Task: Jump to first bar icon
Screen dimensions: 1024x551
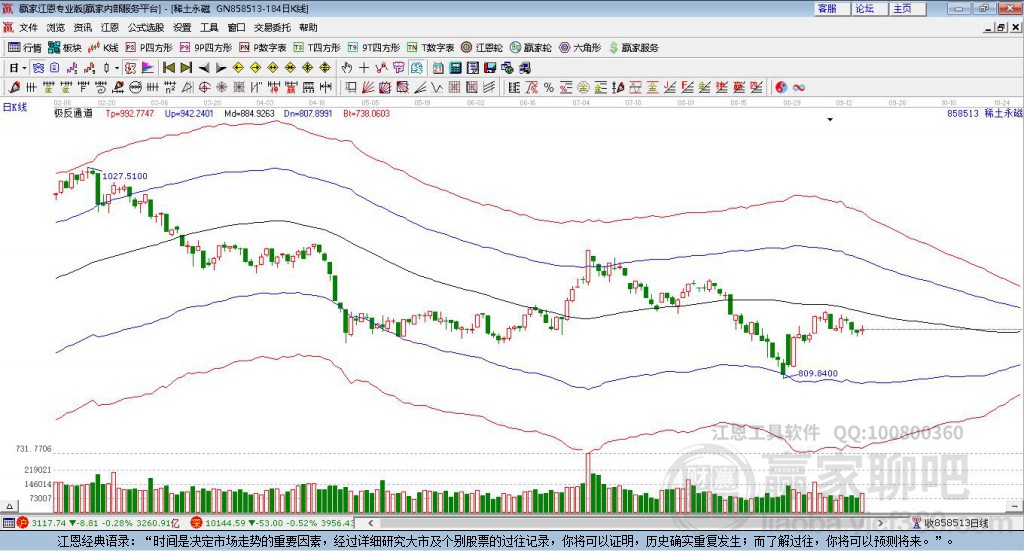Action: [168, 68]
